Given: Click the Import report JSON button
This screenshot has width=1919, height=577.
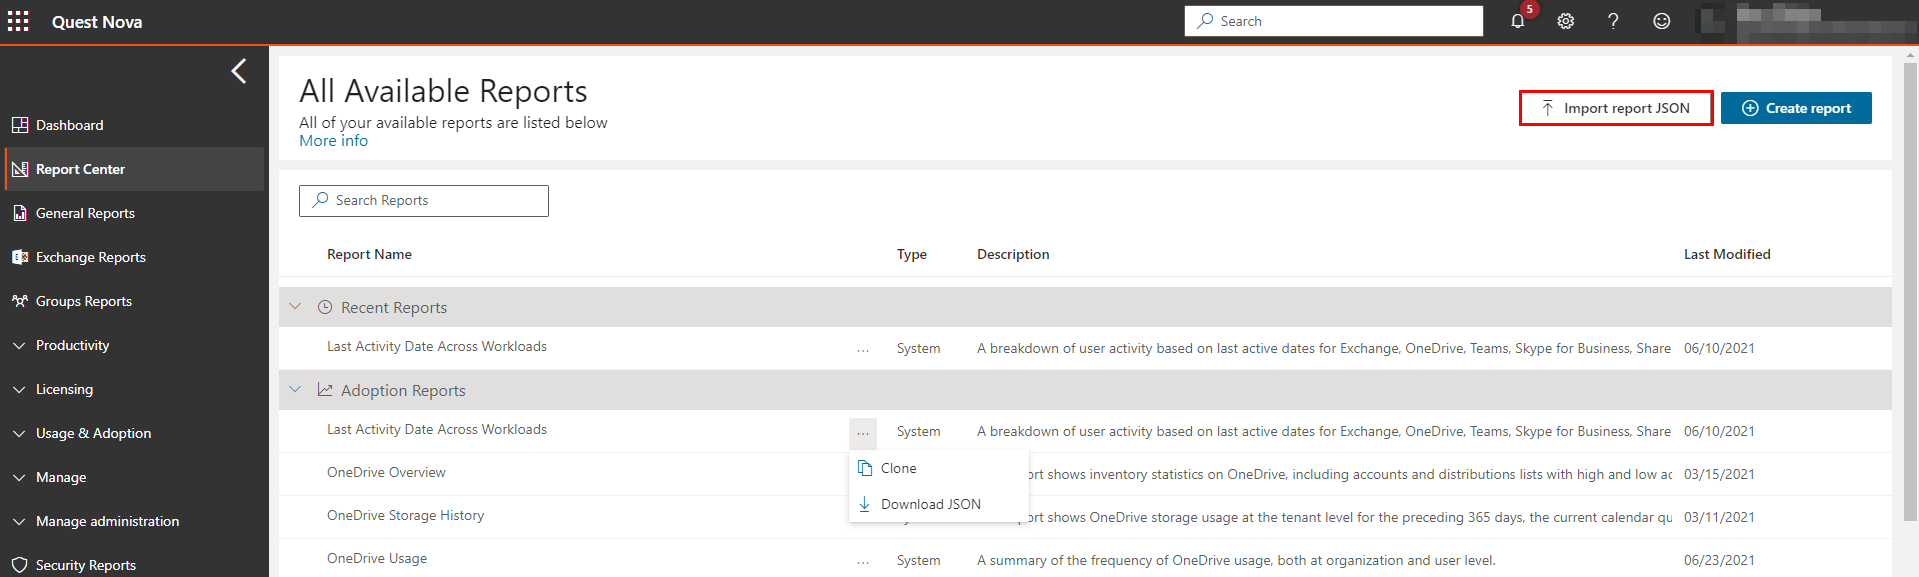Looking at the screenshot, I should (x=1615, y=108).
